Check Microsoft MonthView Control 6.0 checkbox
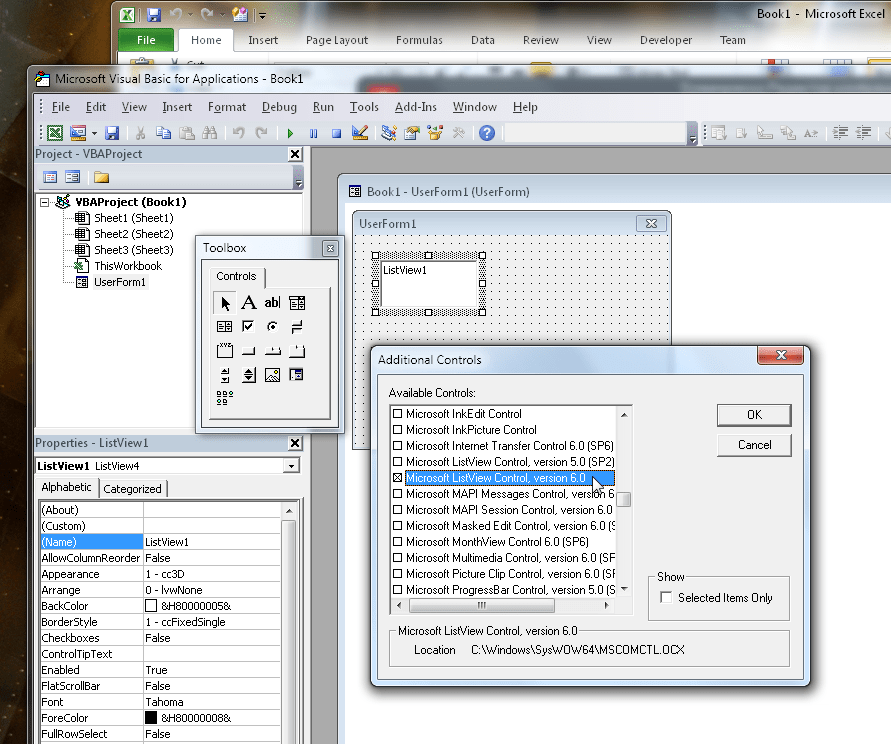 click(398, 542)
